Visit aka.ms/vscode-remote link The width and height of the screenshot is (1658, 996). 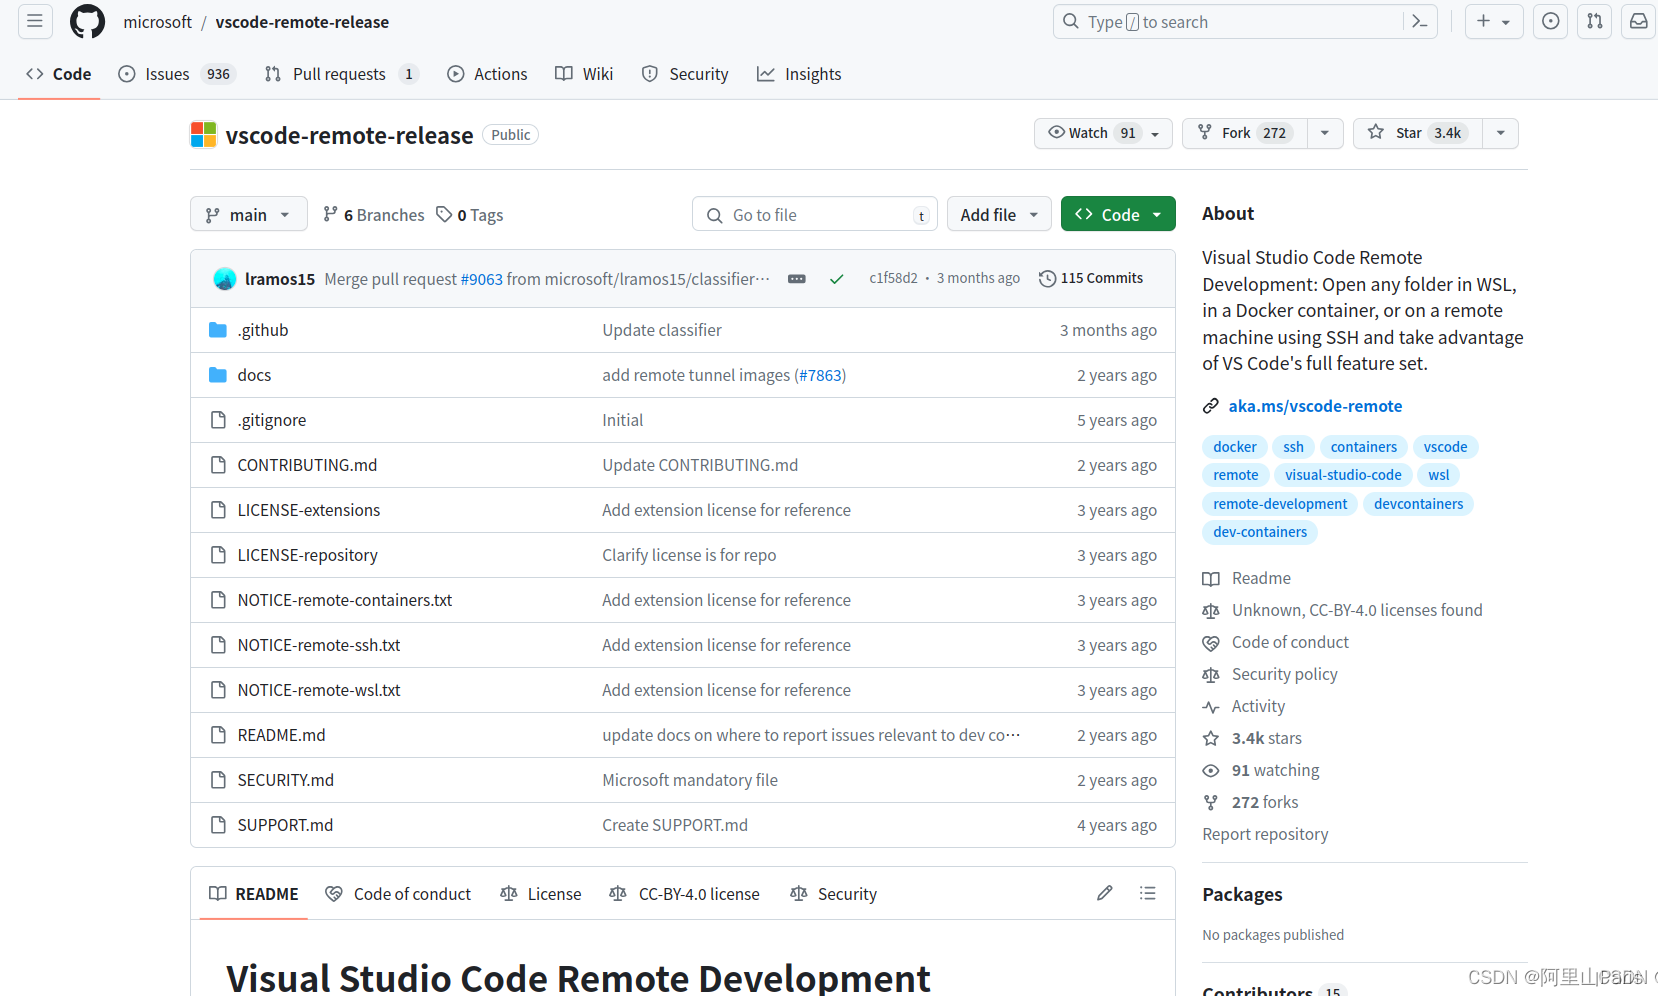coord(1315,406)
